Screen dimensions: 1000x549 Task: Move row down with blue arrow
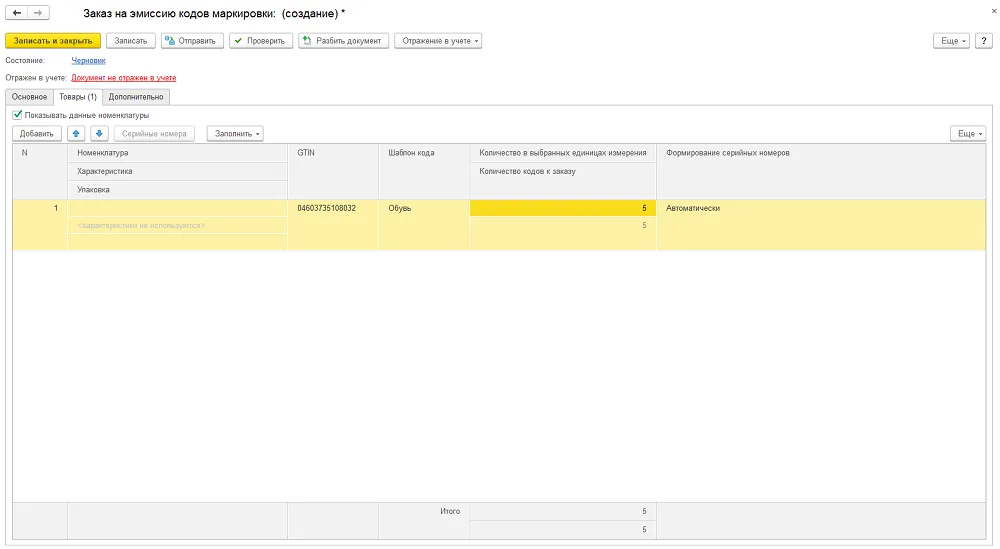pos(99,133)
